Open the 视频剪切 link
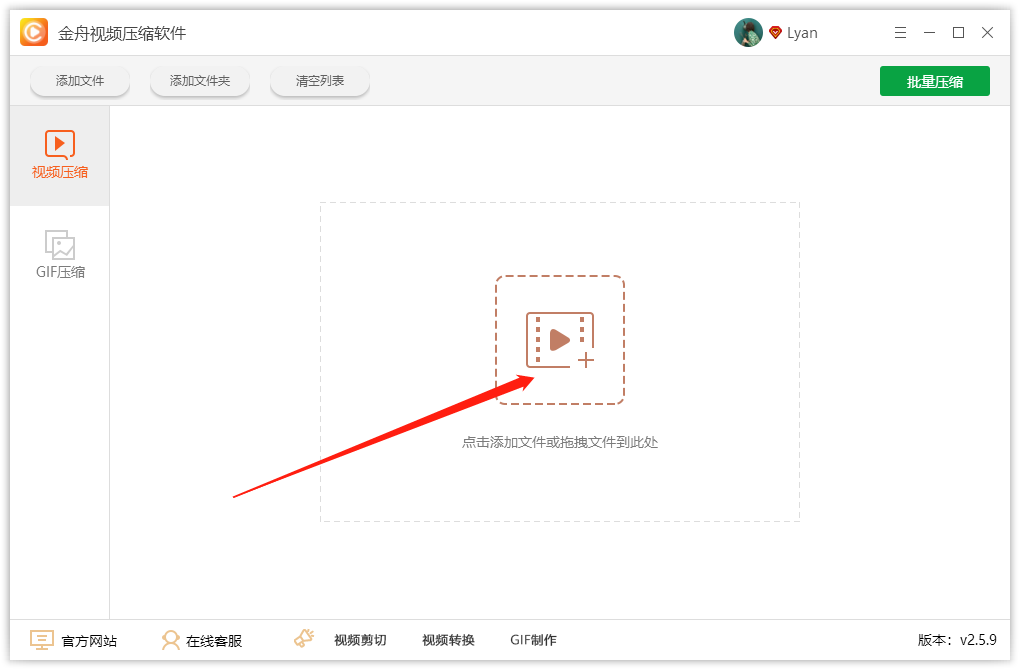This screenshot has height=670, width=1020. coord(360,640)
